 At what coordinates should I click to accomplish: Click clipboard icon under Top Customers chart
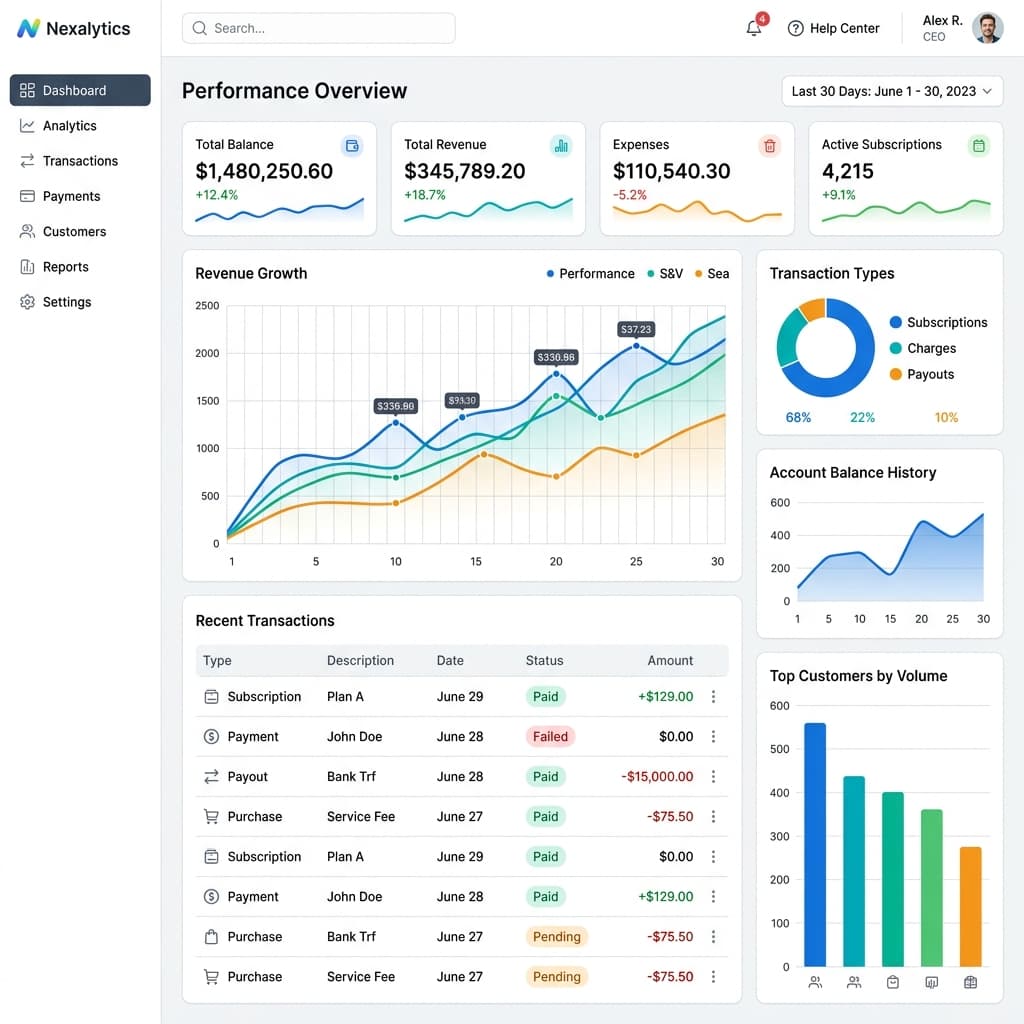click(893, 982)
